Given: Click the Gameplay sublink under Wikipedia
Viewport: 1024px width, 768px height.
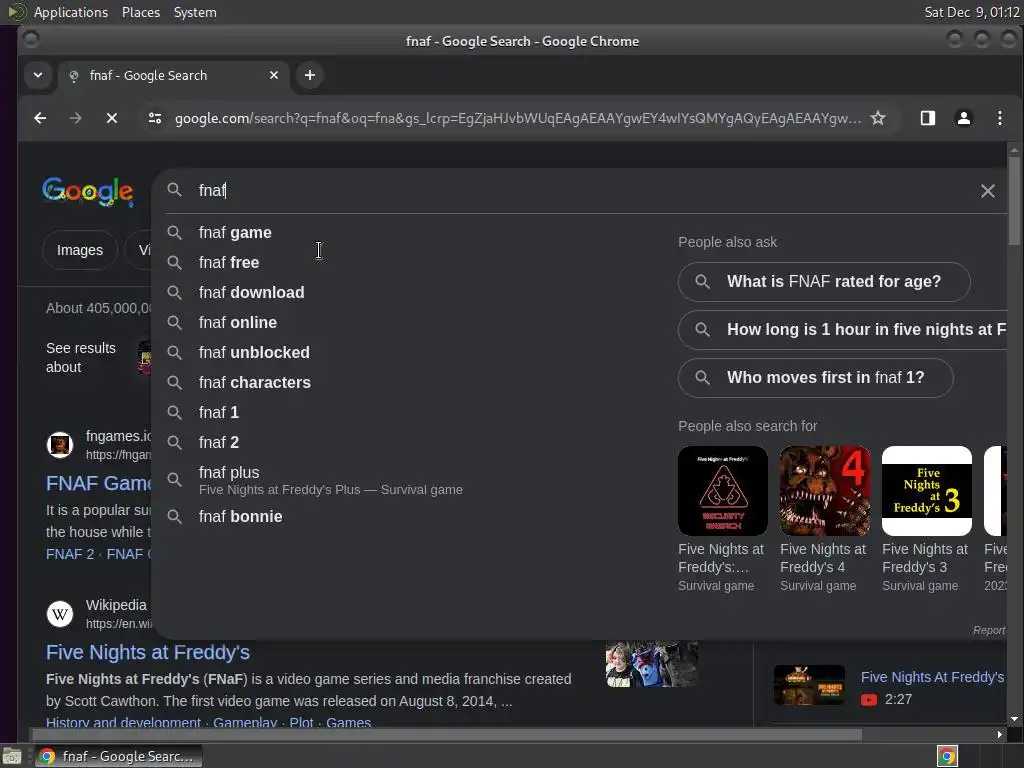Looking at the screenshot, I should 245,722.
